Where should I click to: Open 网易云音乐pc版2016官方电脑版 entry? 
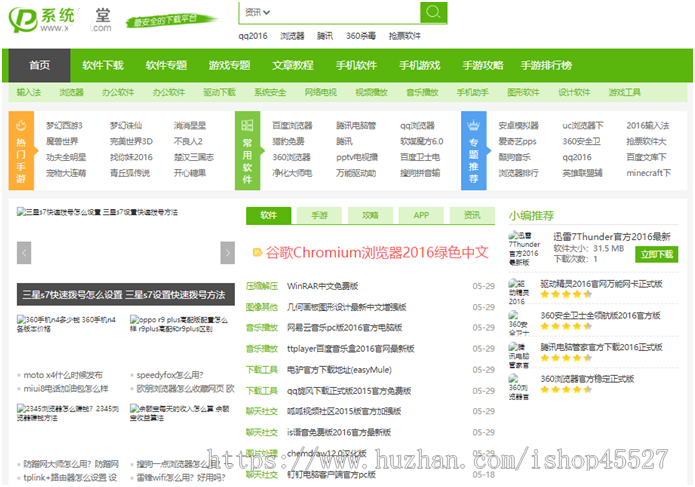click(x=344, y=327)
